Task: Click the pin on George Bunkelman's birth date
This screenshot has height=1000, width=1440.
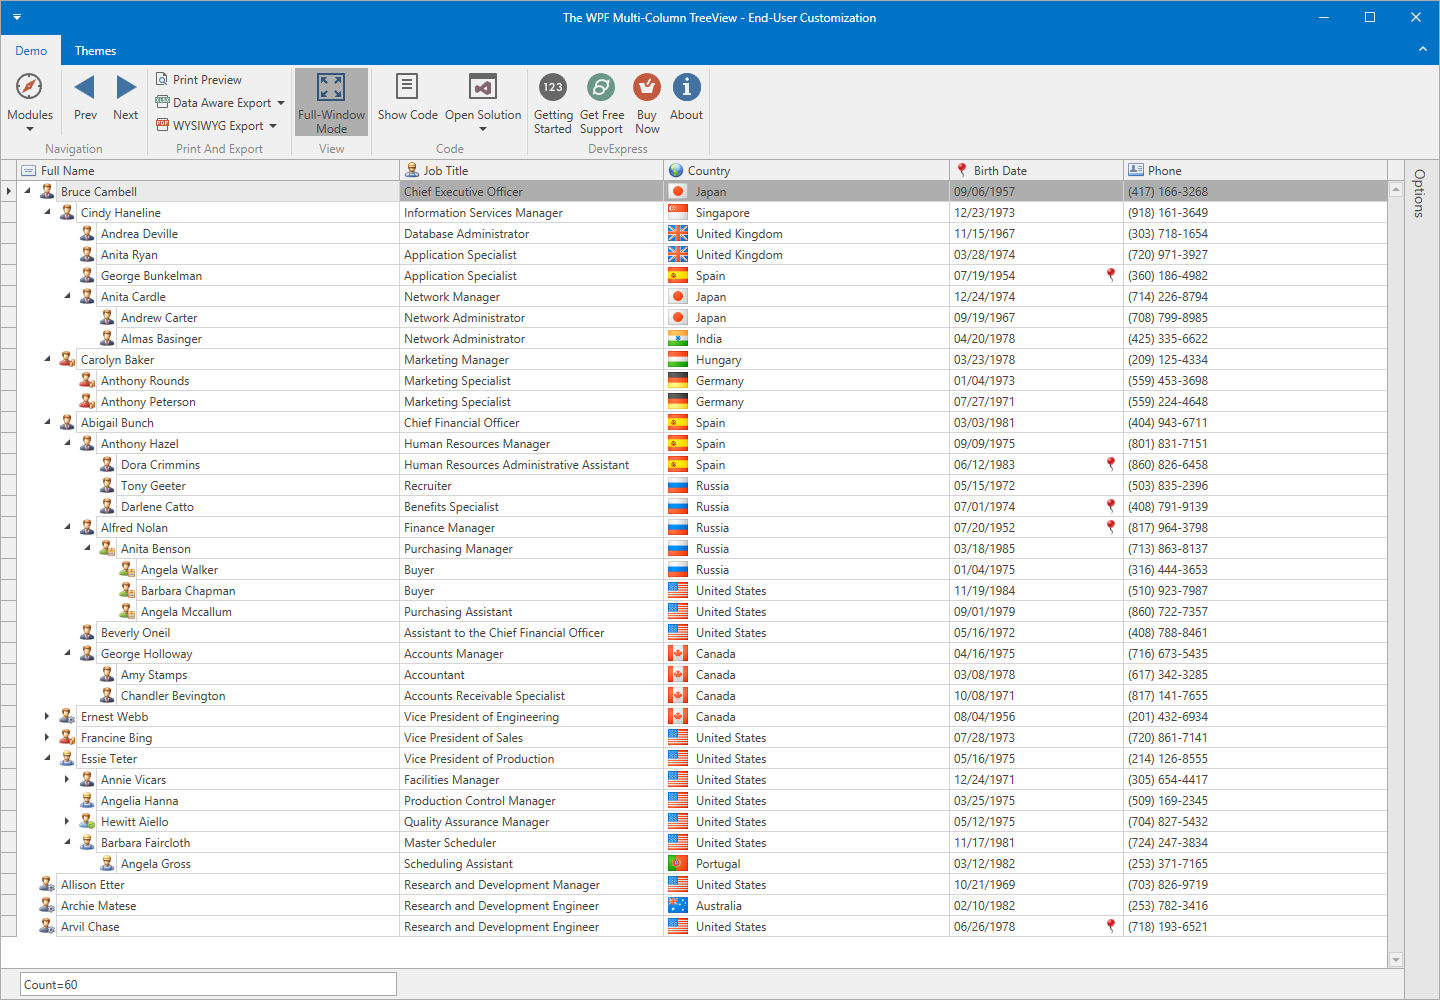Action: [x=1110, y=275]
